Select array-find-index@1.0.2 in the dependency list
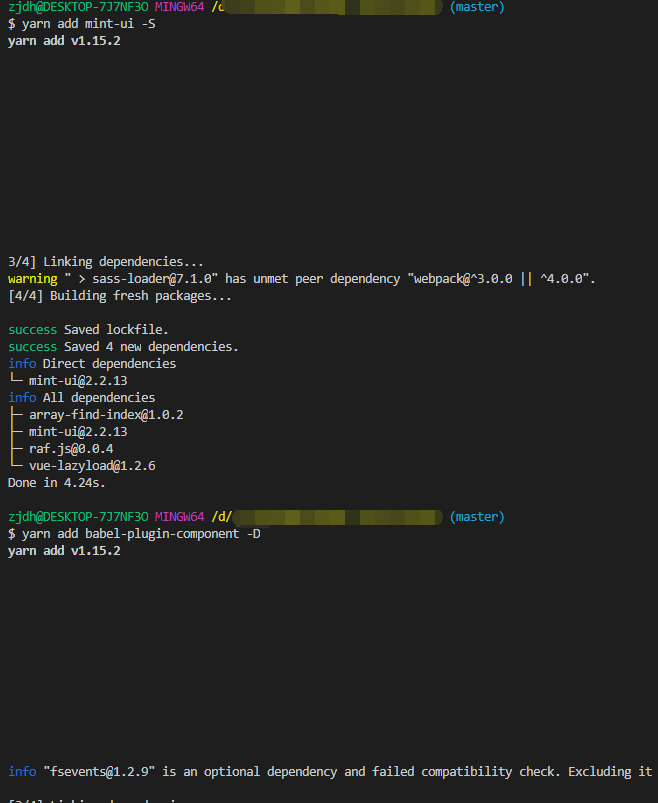This screenshot has width=658, height=803. [x=106, y=415]
